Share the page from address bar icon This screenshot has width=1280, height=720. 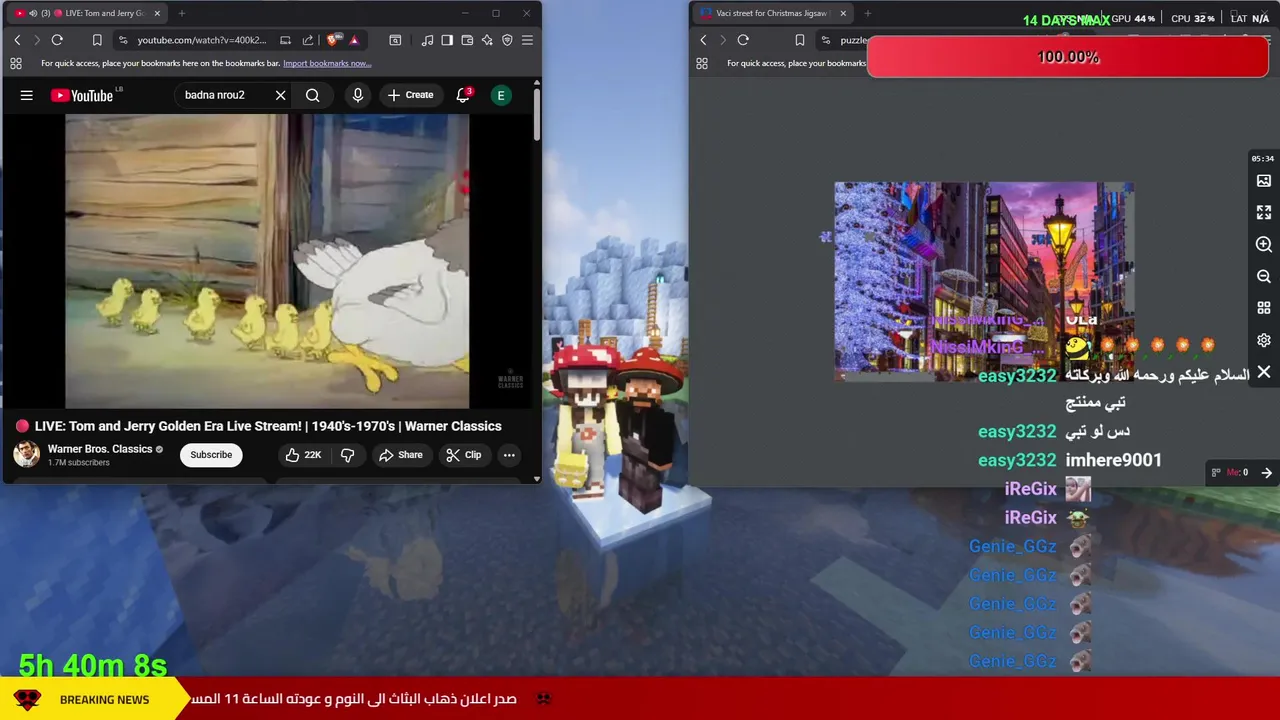coord(308,40)
